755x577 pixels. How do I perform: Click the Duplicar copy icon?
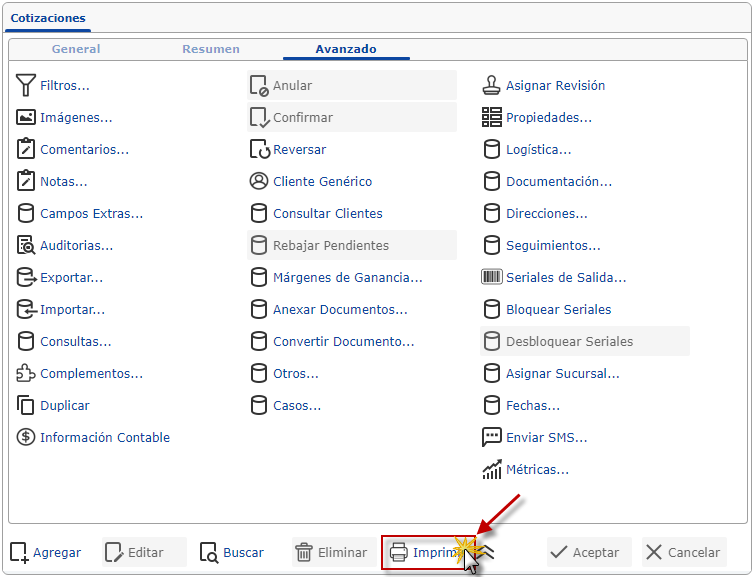[x=26, y=405]
